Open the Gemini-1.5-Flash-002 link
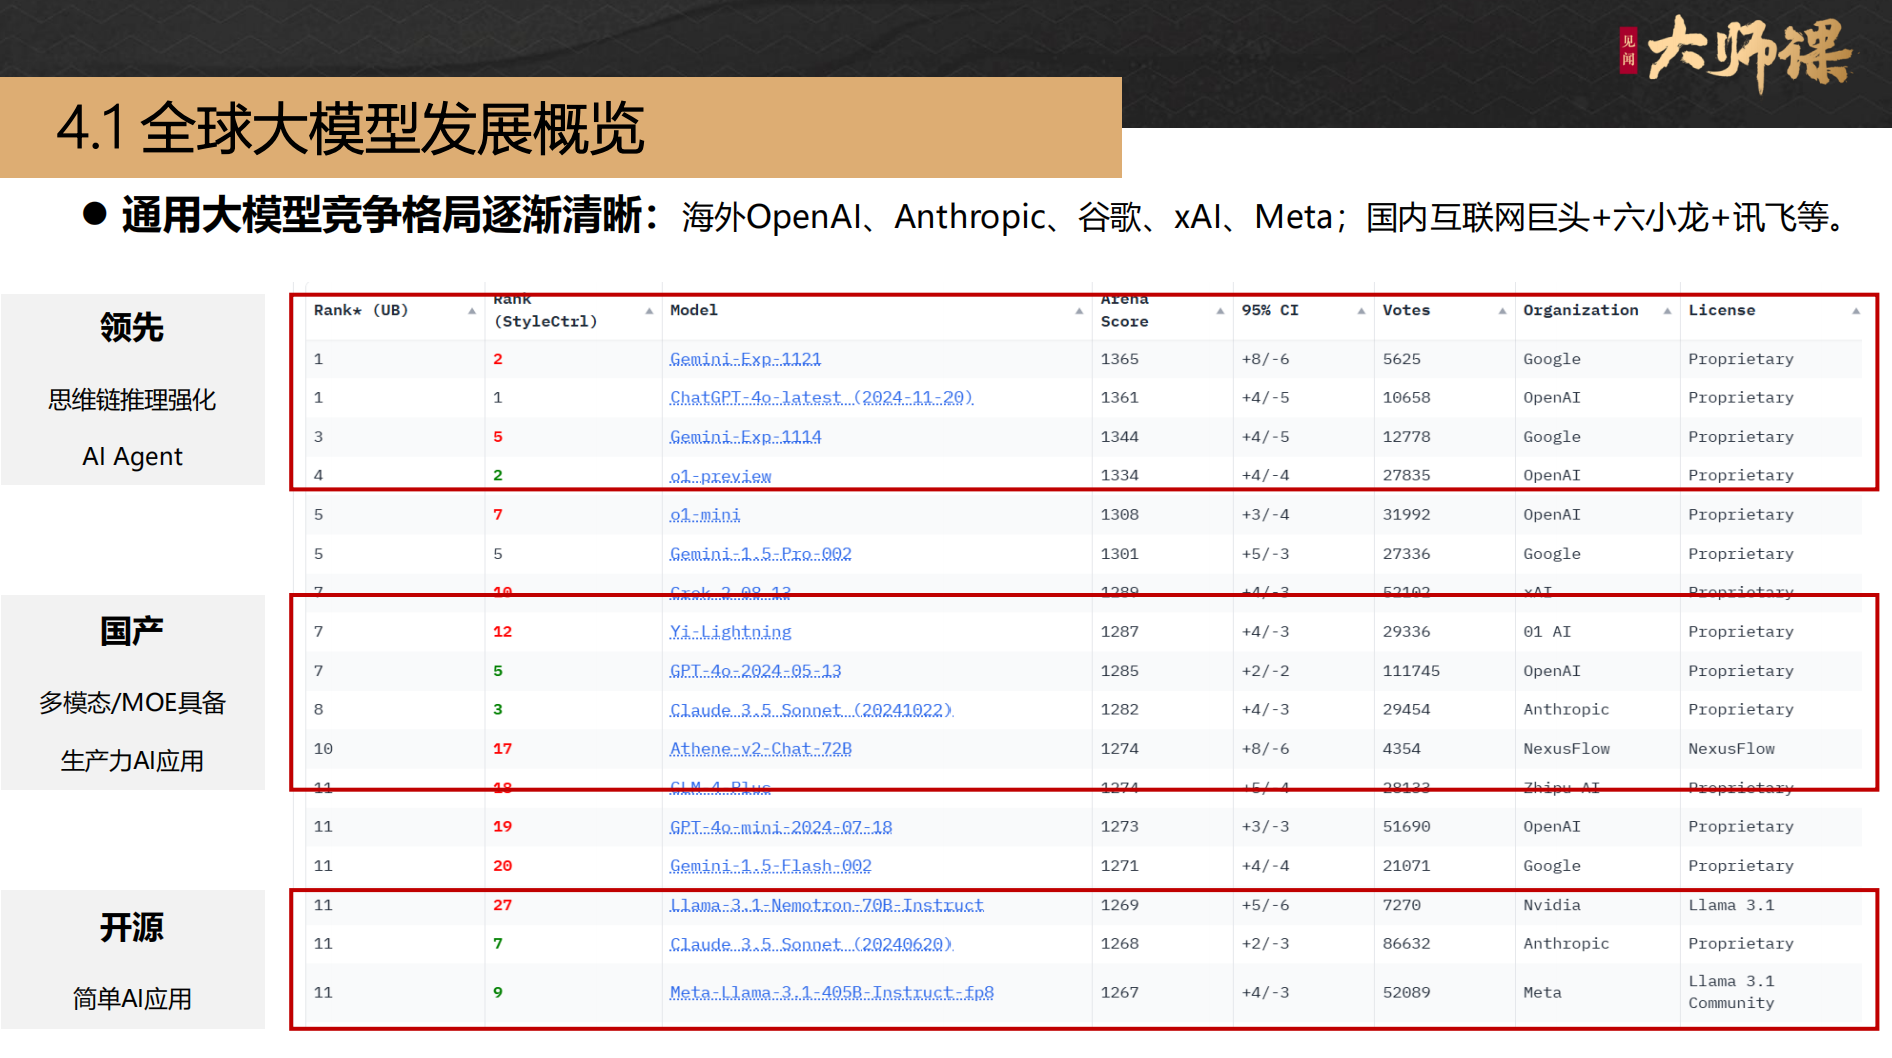 [770, 866]
